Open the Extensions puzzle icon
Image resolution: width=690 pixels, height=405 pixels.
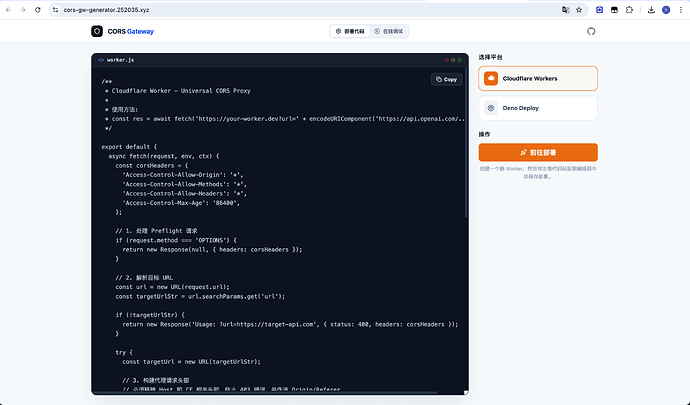point(629,10)
